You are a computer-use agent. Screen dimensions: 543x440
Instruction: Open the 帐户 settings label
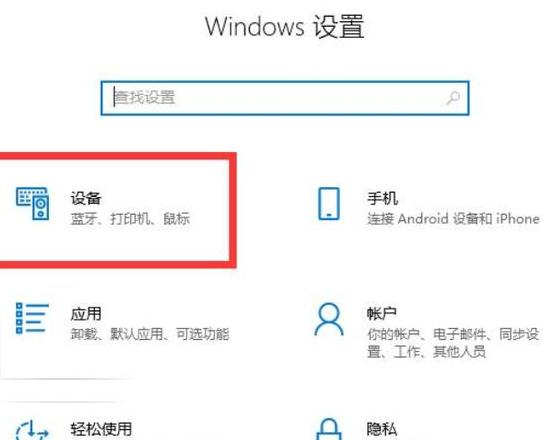[382, 314]
